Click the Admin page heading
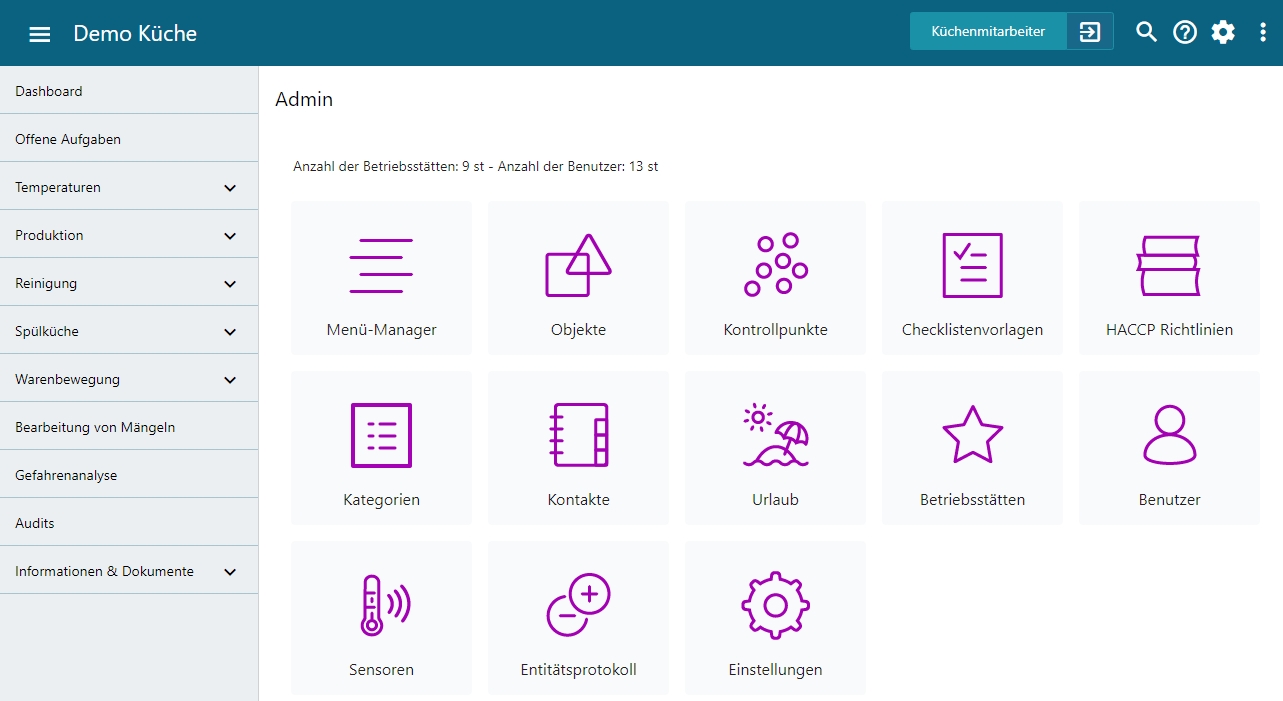 (304, 100)
